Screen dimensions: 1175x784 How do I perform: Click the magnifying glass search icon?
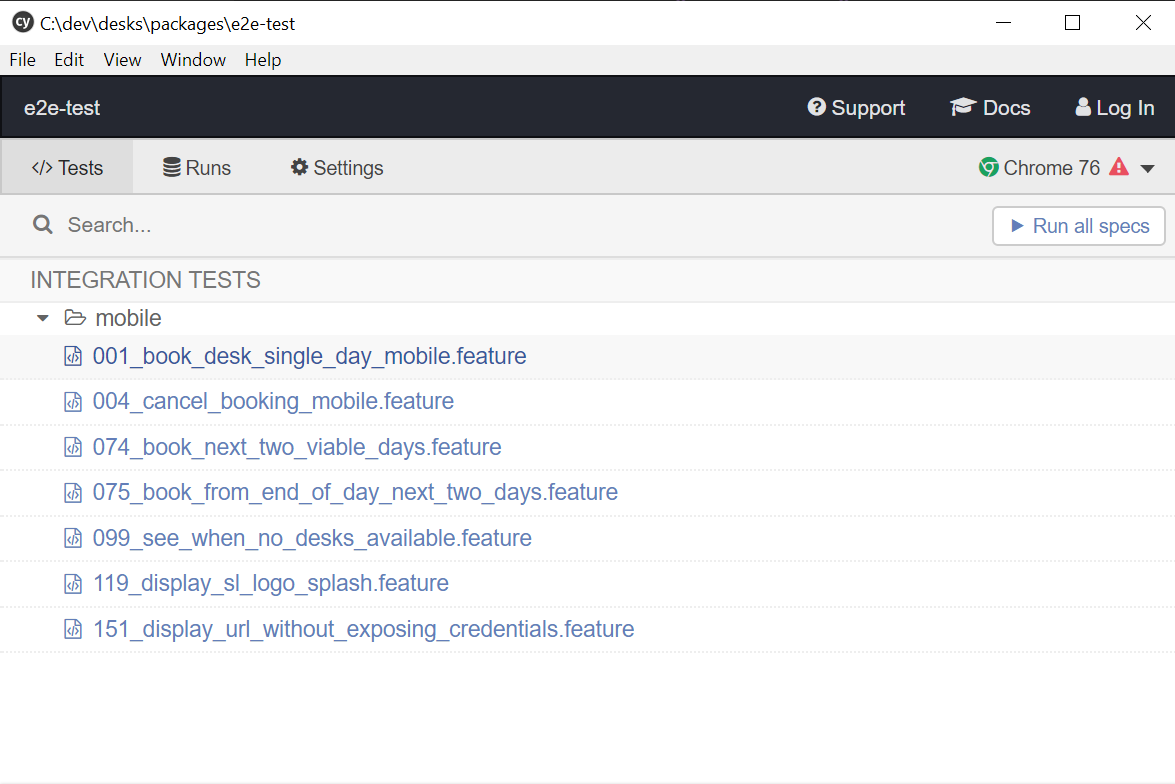[x=42, y=225]
